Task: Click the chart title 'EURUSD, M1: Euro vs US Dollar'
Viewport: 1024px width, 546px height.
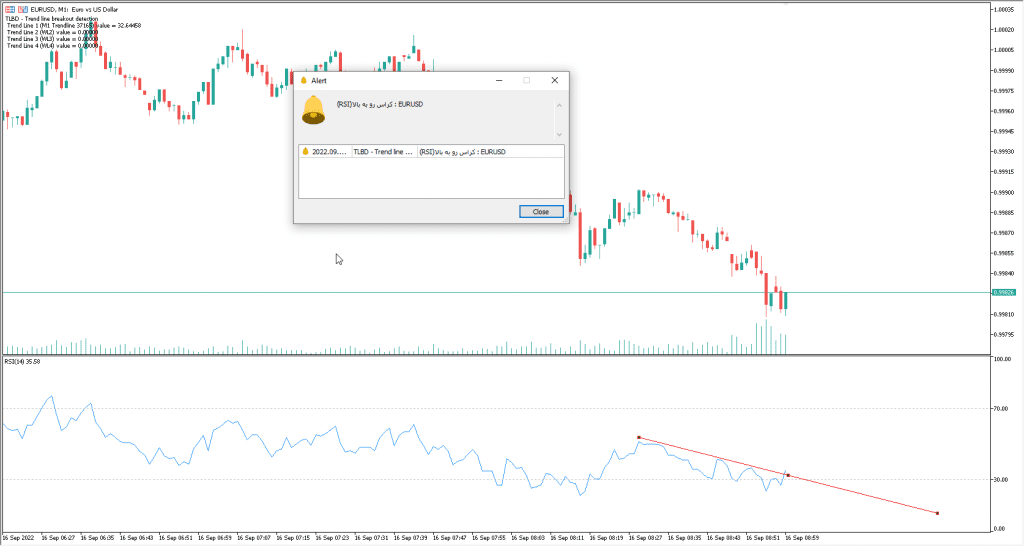Action: tap(74, 10)
